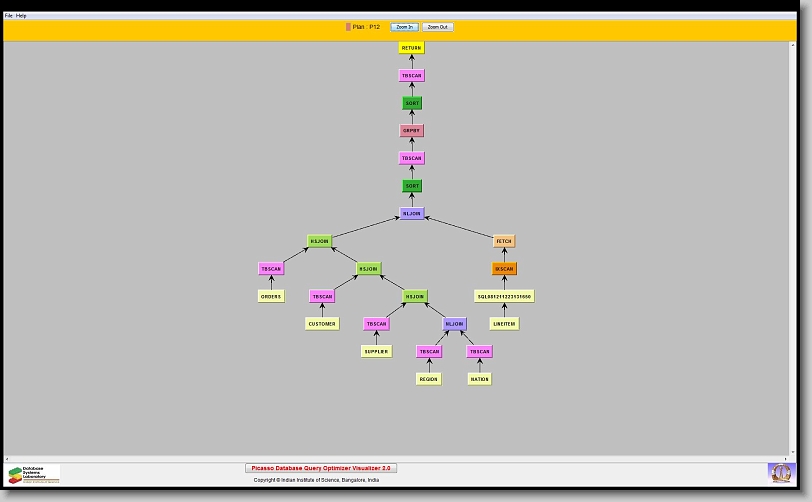Click the Plan P12 color swatch

pyautogui.click(x=348, y=27)
